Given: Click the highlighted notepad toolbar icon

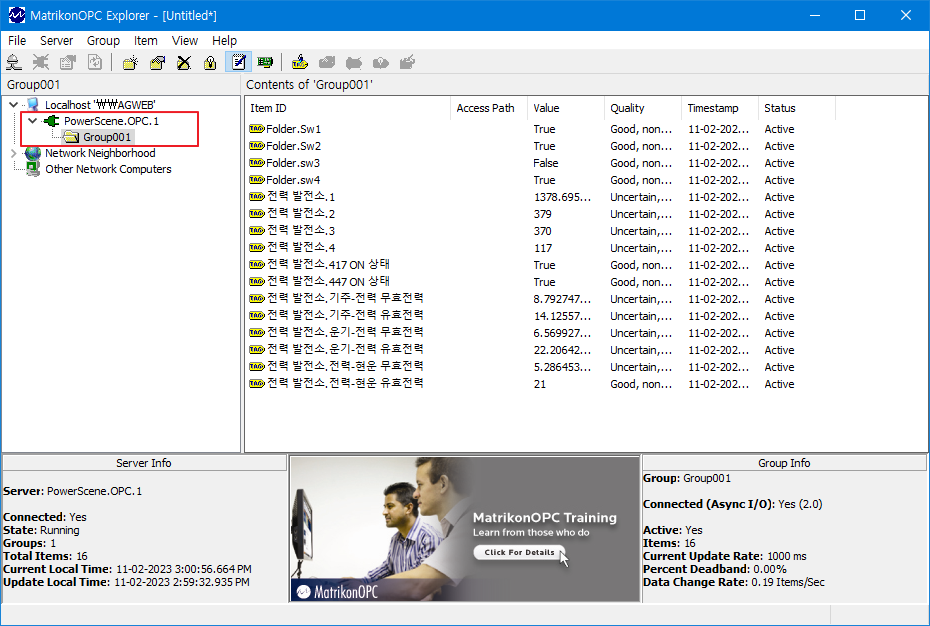Looking at the screenshot, I should 238,63.
